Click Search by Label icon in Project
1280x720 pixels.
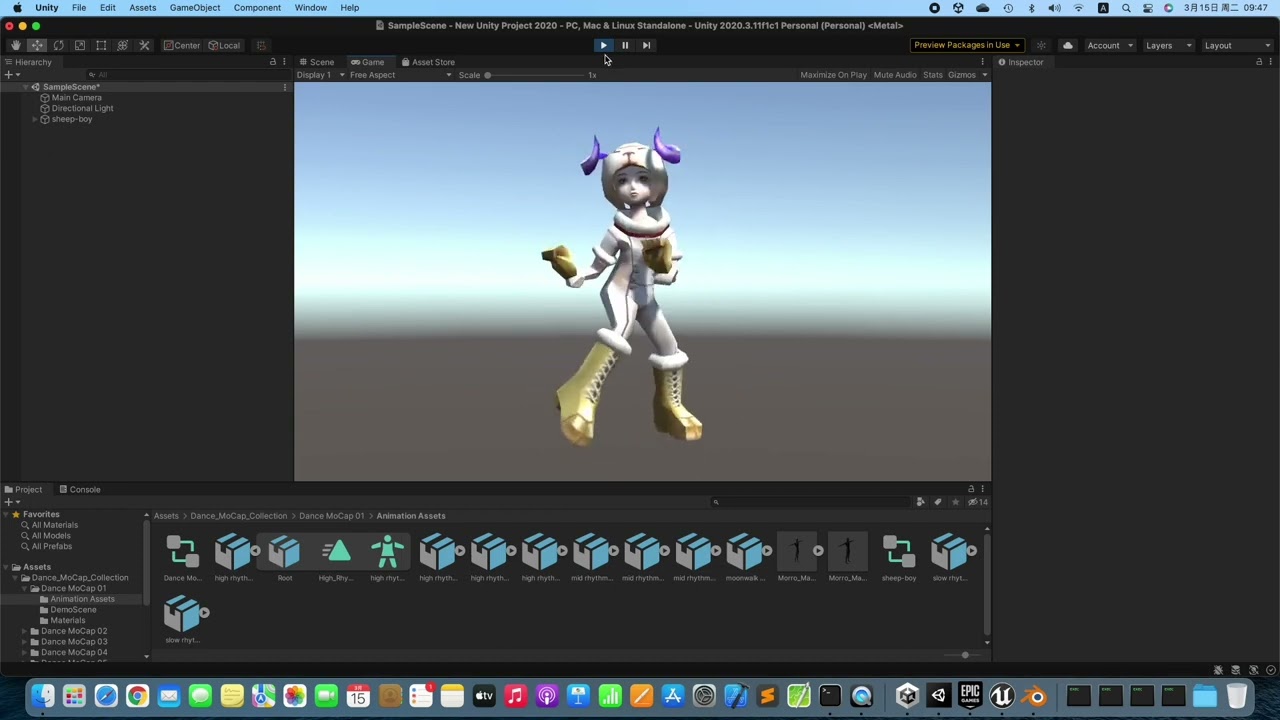(938, 502)
